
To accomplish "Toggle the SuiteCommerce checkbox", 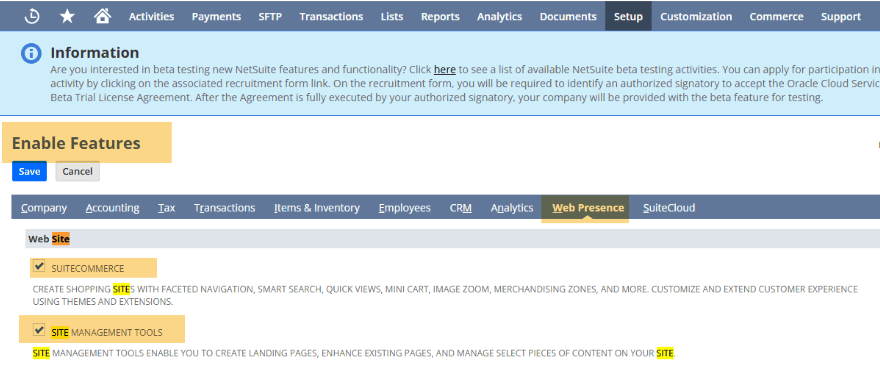I will (39, 266).
